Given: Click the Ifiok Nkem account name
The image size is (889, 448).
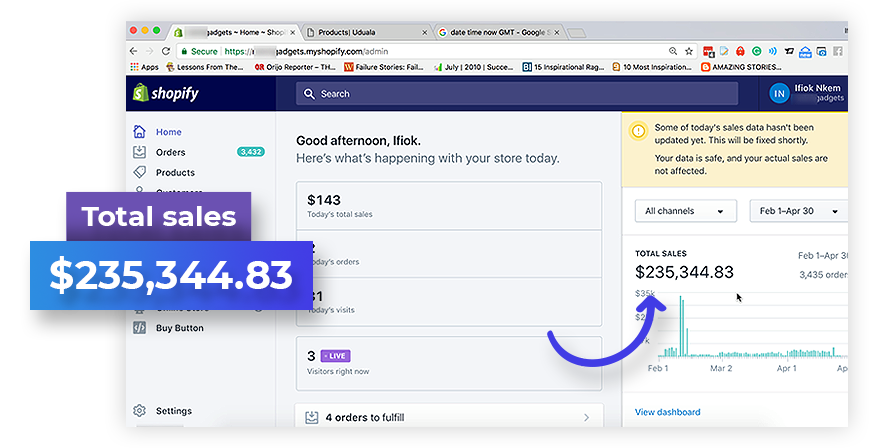Looking at the screenshot, I should (817, 88).
